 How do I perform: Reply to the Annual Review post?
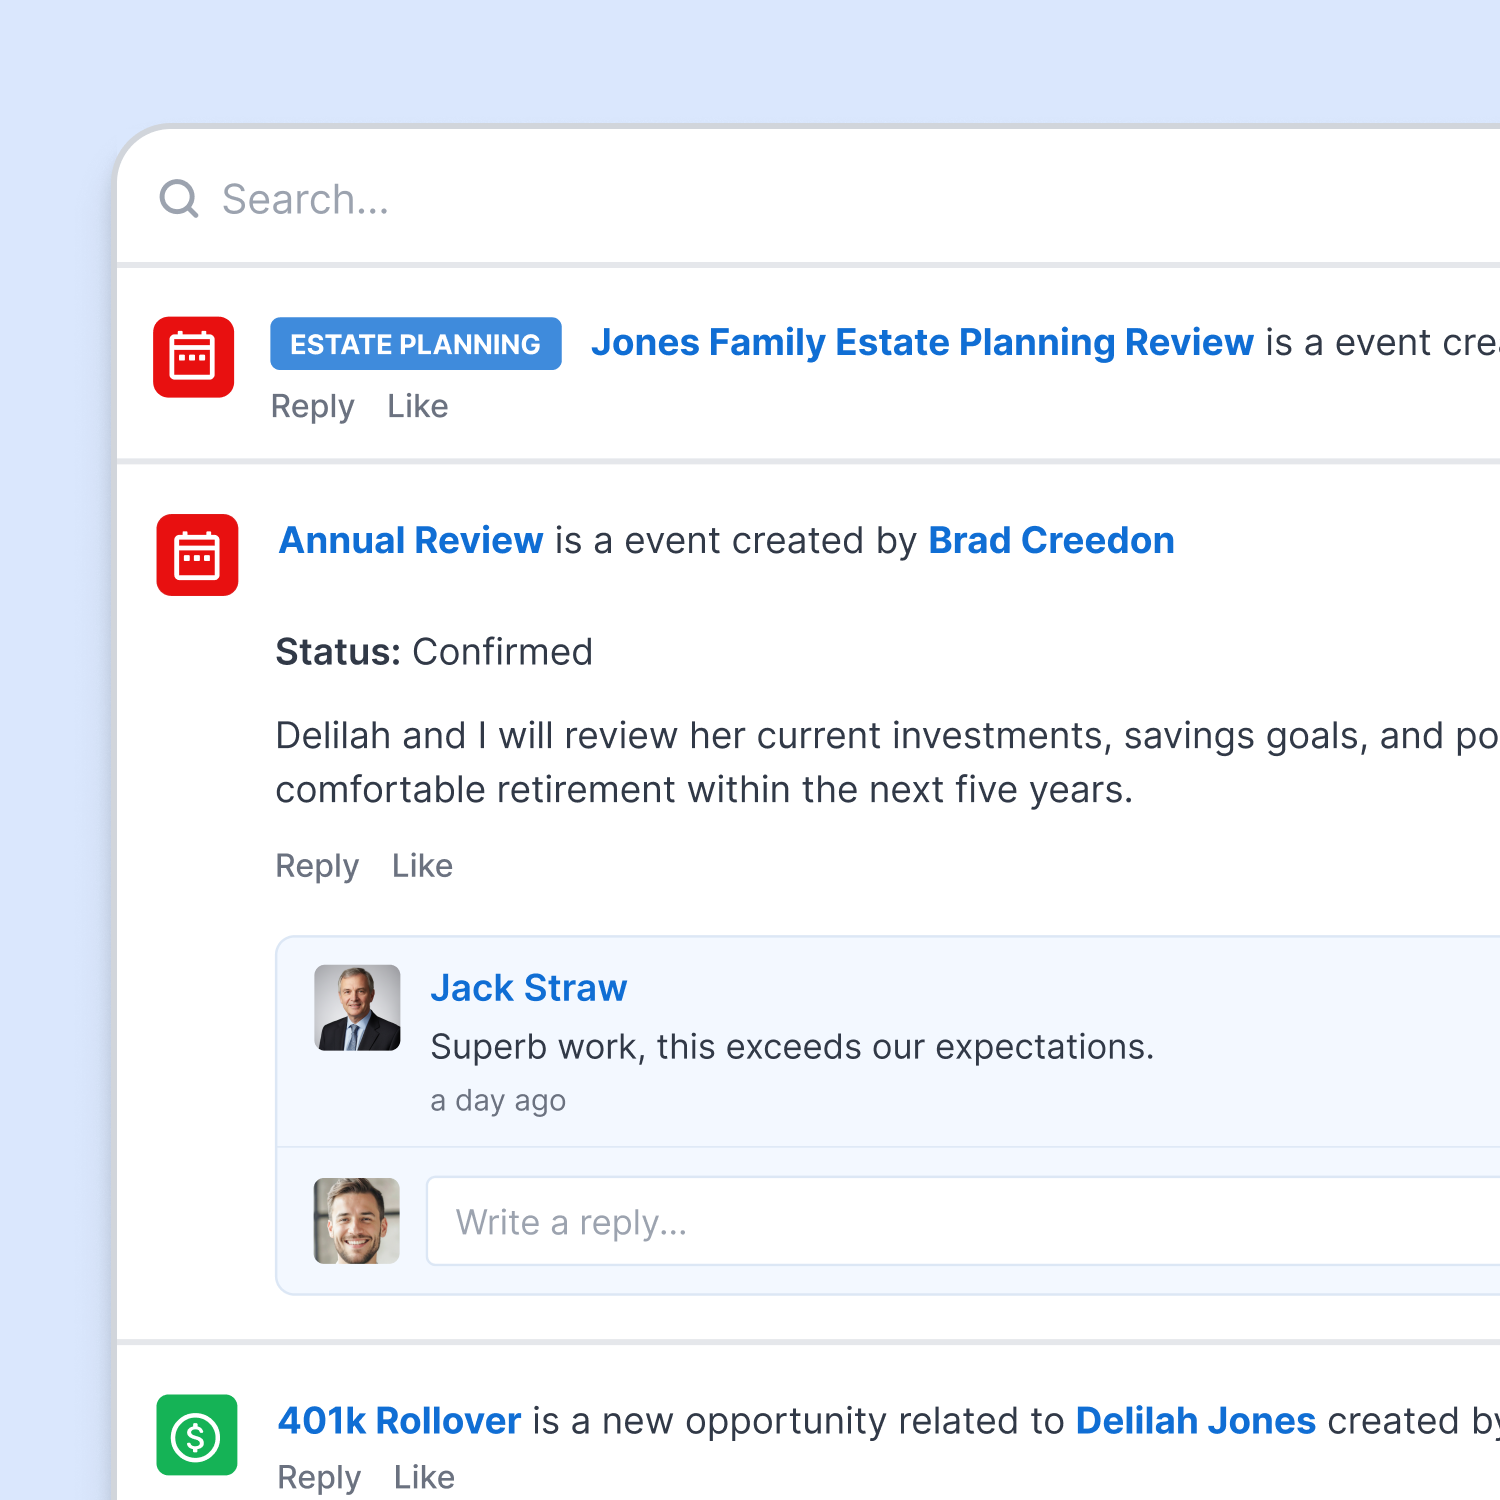(x=317, y=865)
